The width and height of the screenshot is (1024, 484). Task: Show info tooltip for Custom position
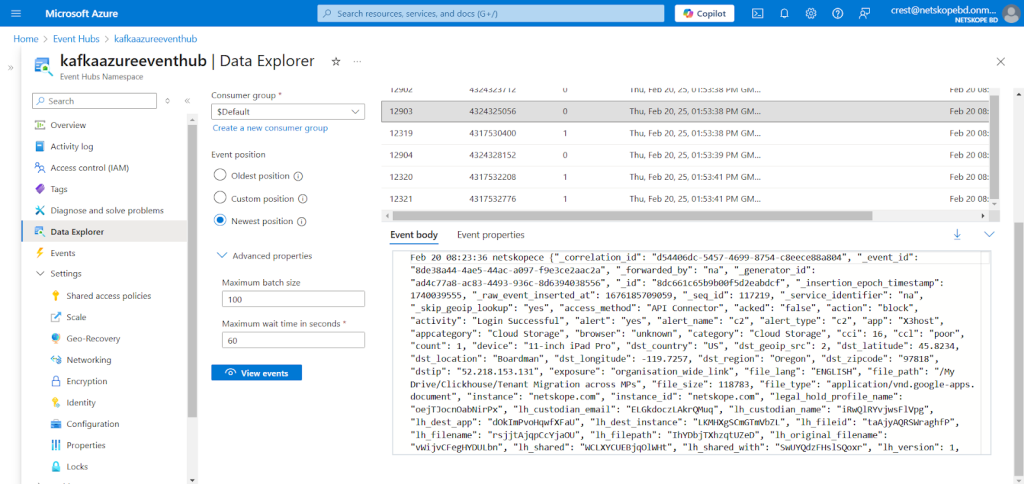pyautogui.click(x=302, y=199)
